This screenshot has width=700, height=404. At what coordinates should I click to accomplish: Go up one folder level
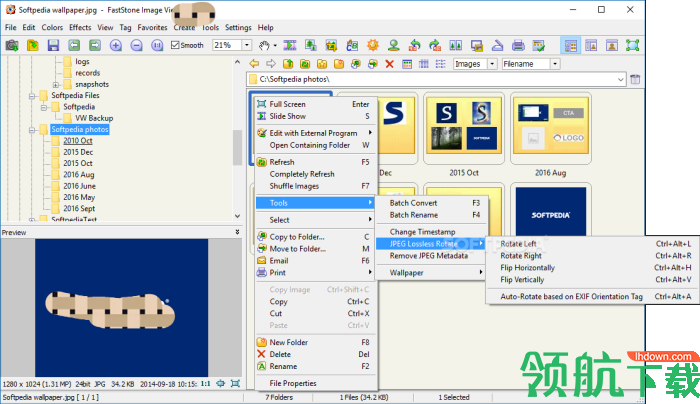click(x=288, y=64)
